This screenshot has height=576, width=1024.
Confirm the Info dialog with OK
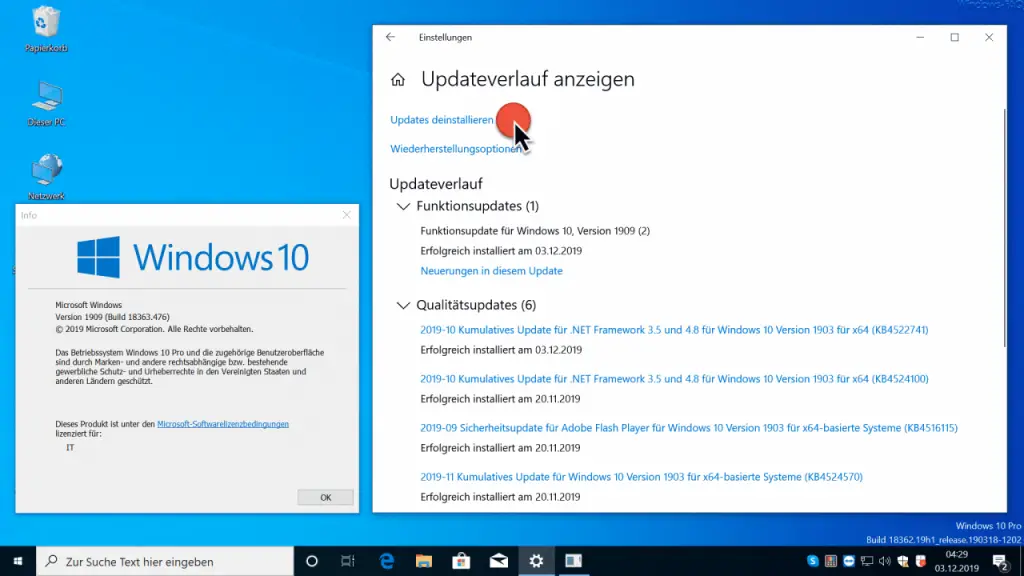tap(325, 496)
